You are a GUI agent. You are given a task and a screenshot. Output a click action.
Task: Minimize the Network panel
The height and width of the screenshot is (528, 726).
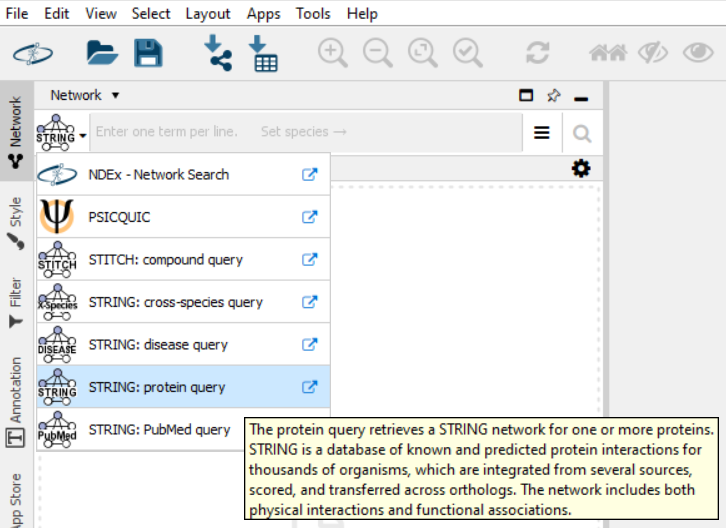coord(581,98)
